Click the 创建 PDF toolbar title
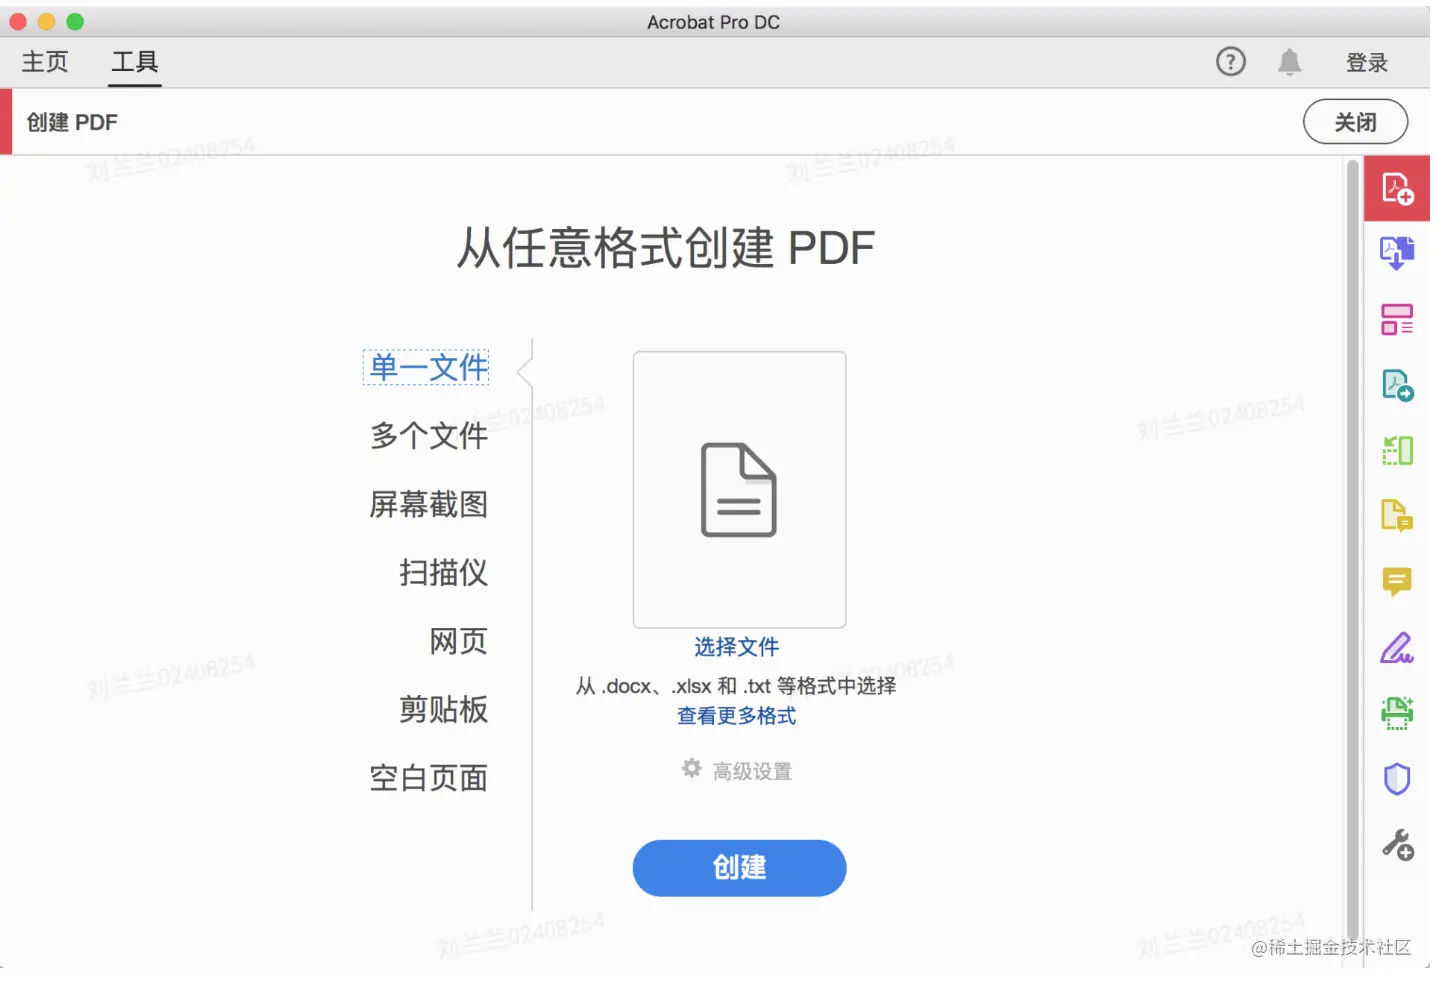The image size is (1438, 984). pos(72,122)
